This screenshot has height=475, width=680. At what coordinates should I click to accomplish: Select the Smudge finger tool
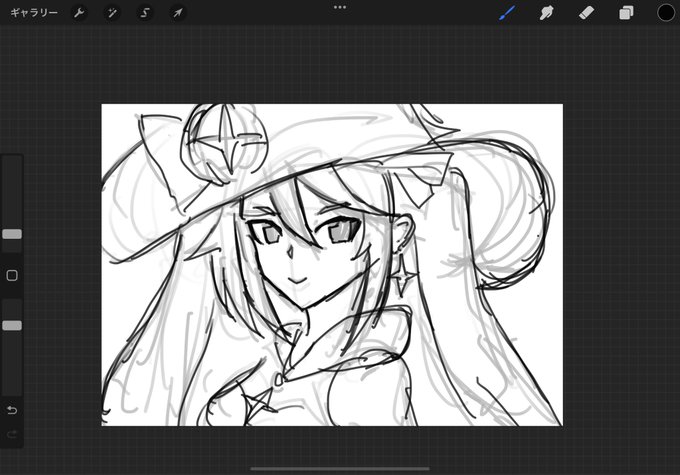546,13
